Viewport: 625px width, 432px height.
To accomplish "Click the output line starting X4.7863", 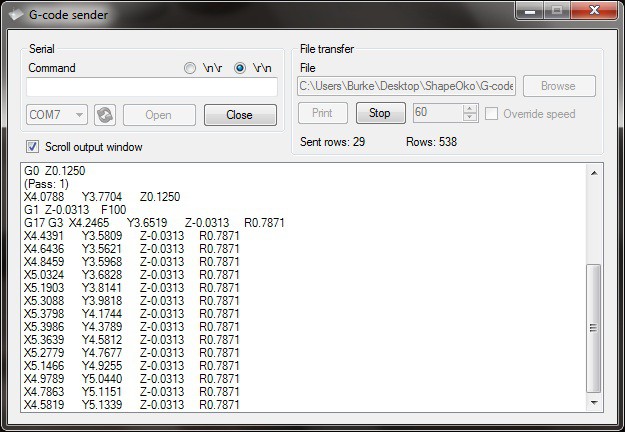I will point(132,392).
